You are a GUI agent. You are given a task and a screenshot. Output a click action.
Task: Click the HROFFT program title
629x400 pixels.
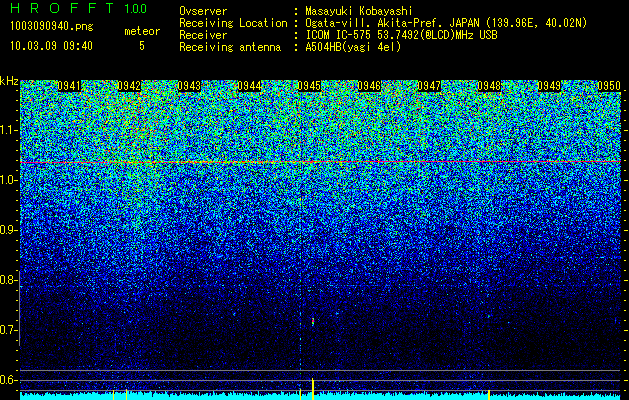[62, 8]
